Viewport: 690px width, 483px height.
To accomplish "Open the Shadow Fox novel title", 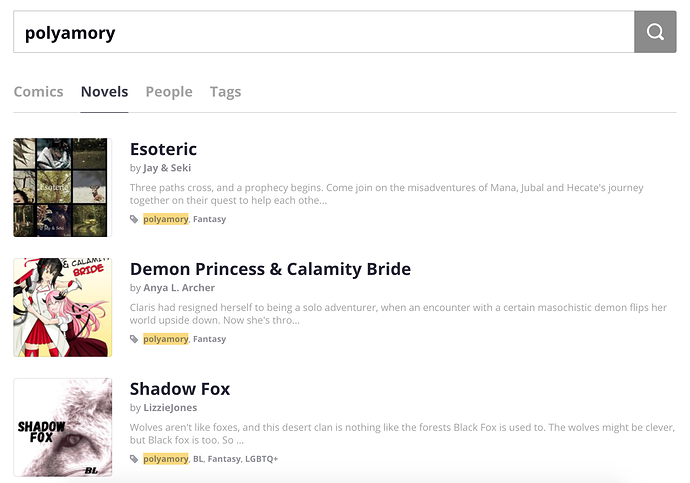I will point(180,389).
